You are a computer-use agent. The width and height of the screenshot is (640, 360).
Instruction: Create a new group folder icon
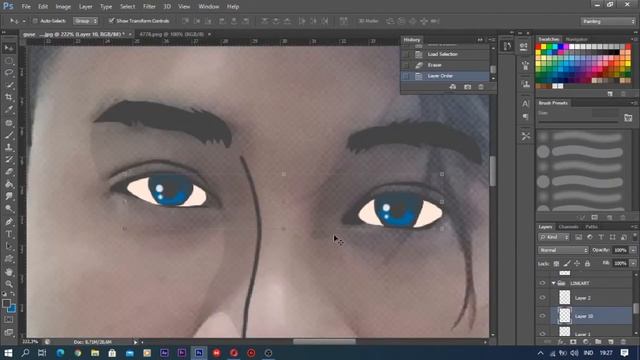click(x=598, y=342)
